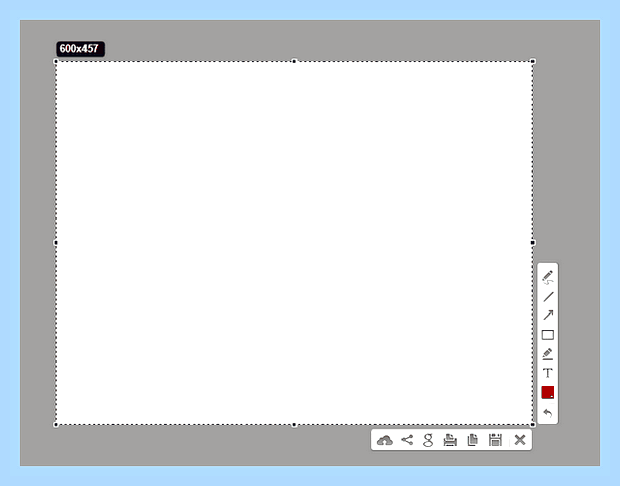Click the top-middle selection handle
620x486 pixels.
tap(294, 61)
